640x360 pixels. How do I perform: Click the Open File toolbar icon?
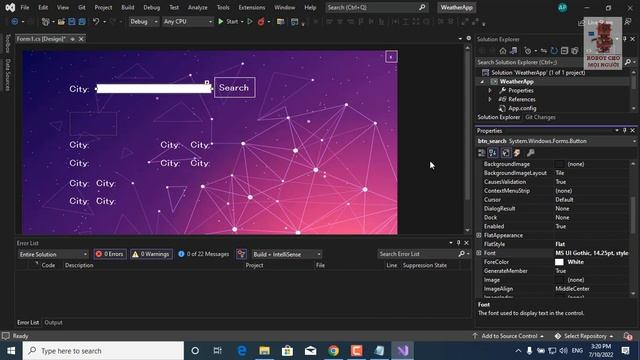point(61,22)
